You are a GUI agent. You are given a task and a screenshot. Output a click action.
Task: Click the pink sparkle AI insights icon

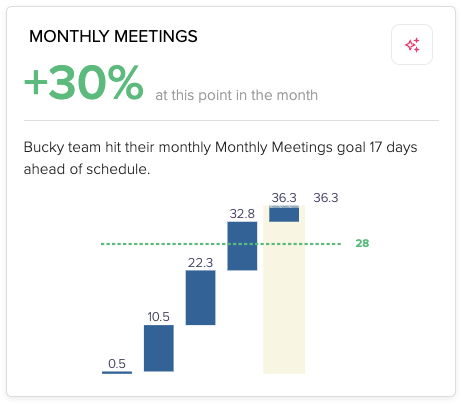click(412, 45)
